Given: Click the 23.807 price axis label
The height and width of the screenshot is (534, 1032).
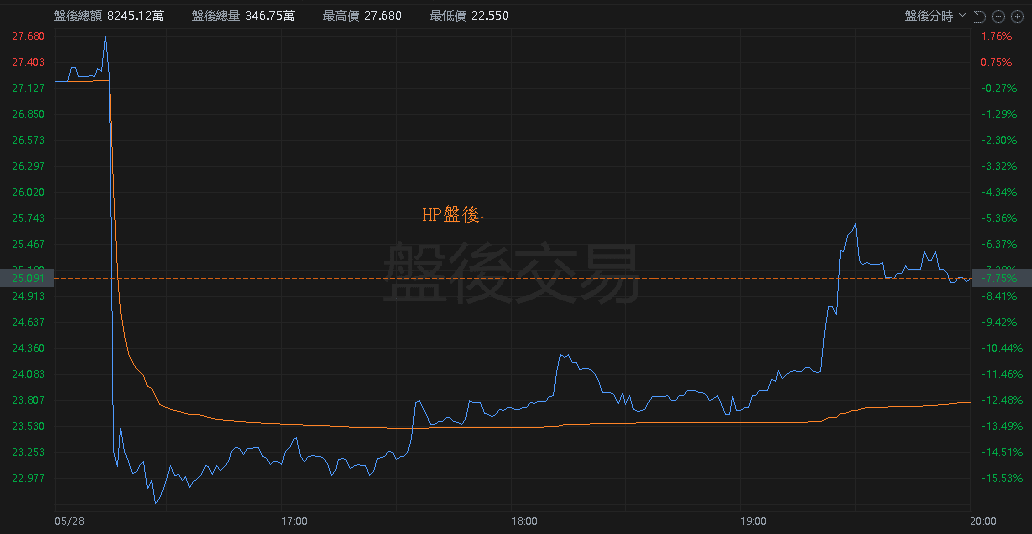Looking at the screenshot, I should pos(28,400).
